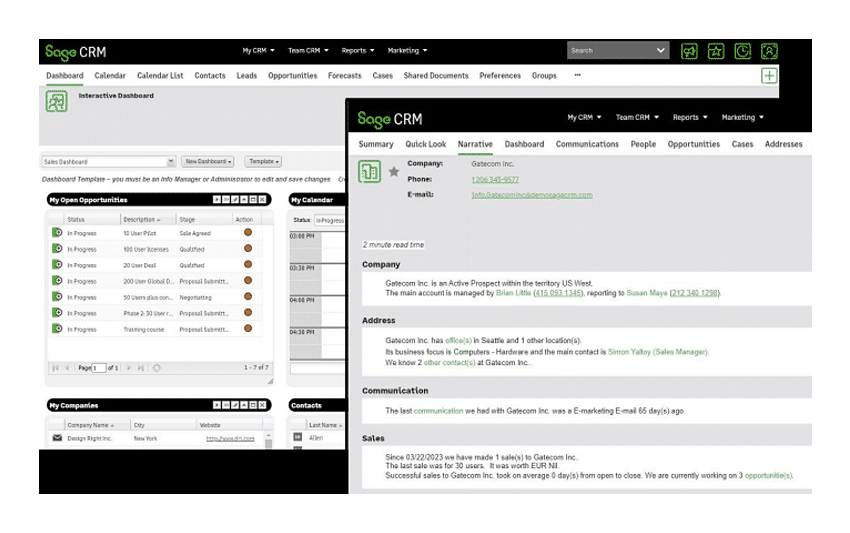
Task: Open the Communications tab of Gatecom
Action: 587,144
